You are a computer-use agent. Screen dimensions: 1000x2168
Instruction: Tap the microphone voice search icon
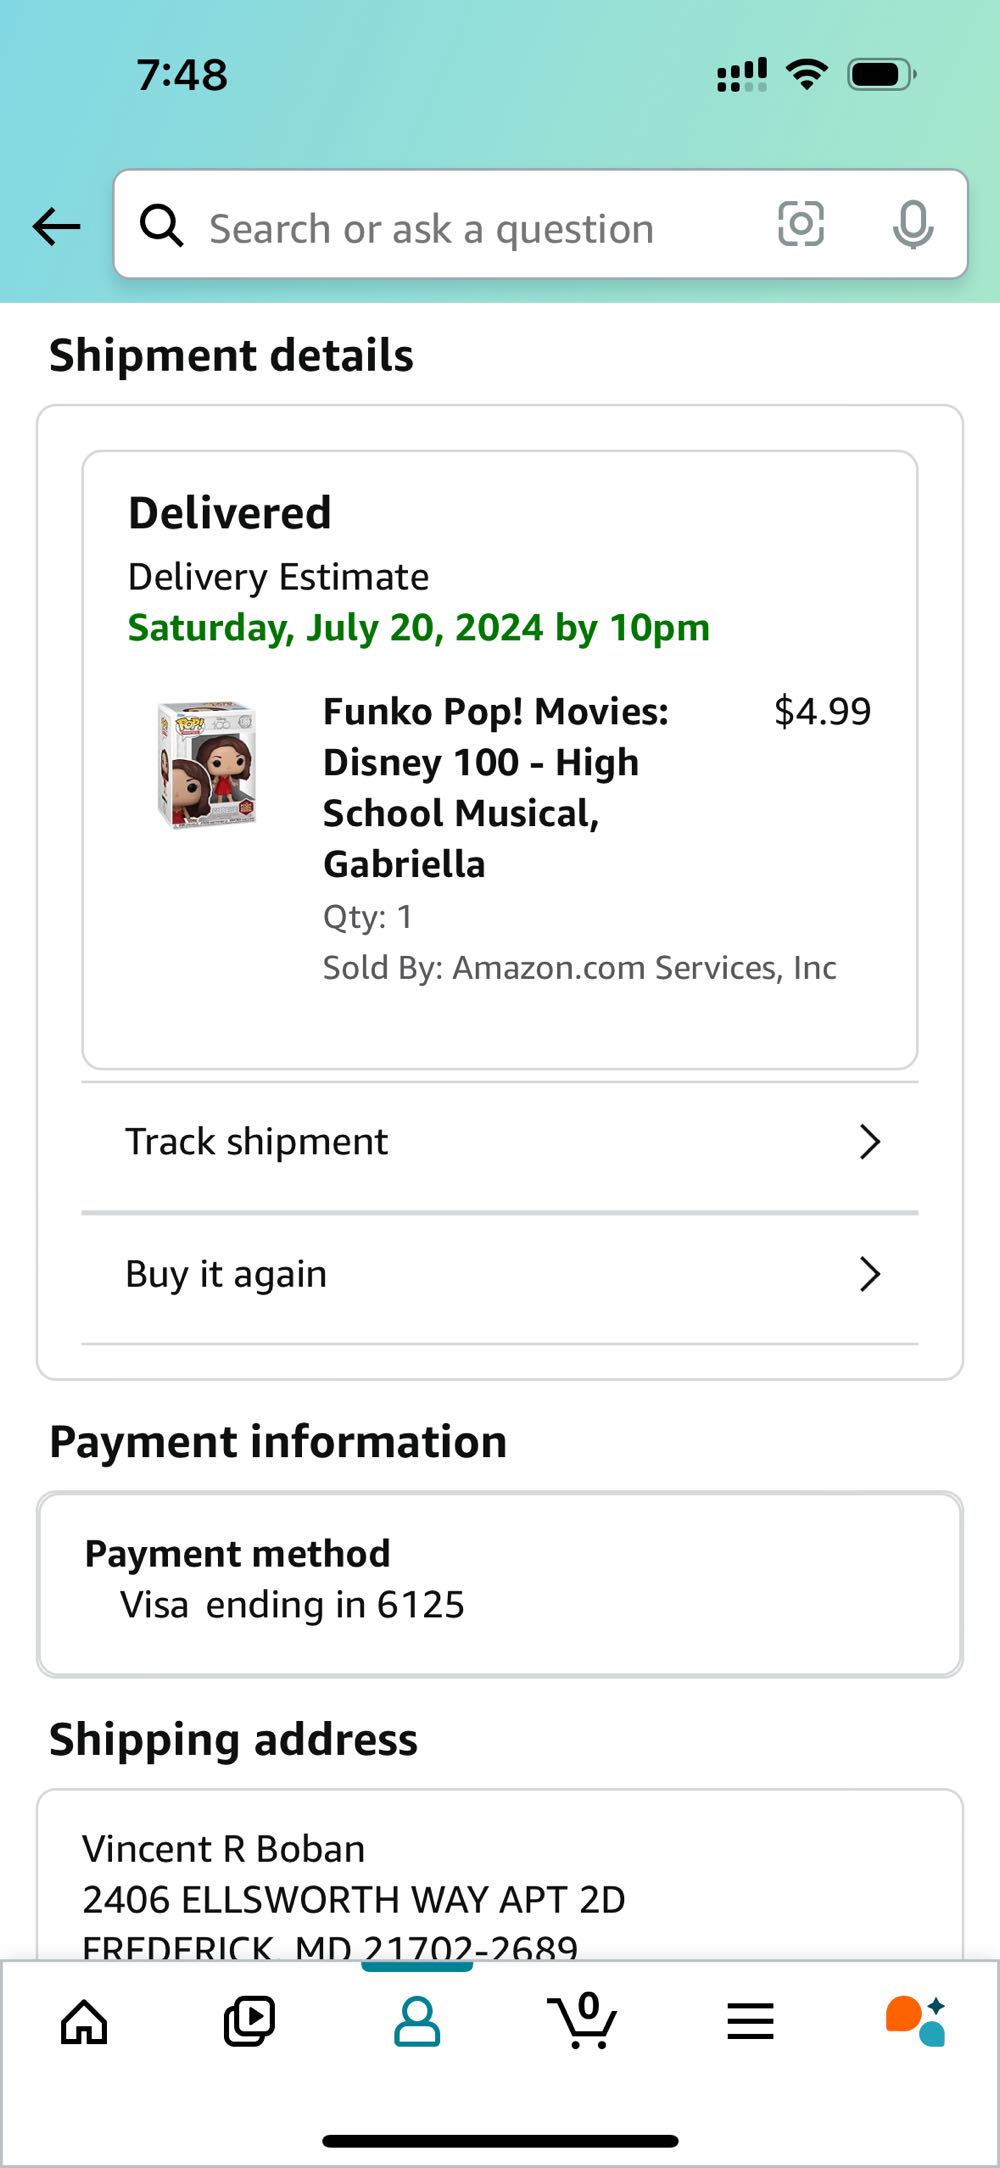(x=912, y=224)
